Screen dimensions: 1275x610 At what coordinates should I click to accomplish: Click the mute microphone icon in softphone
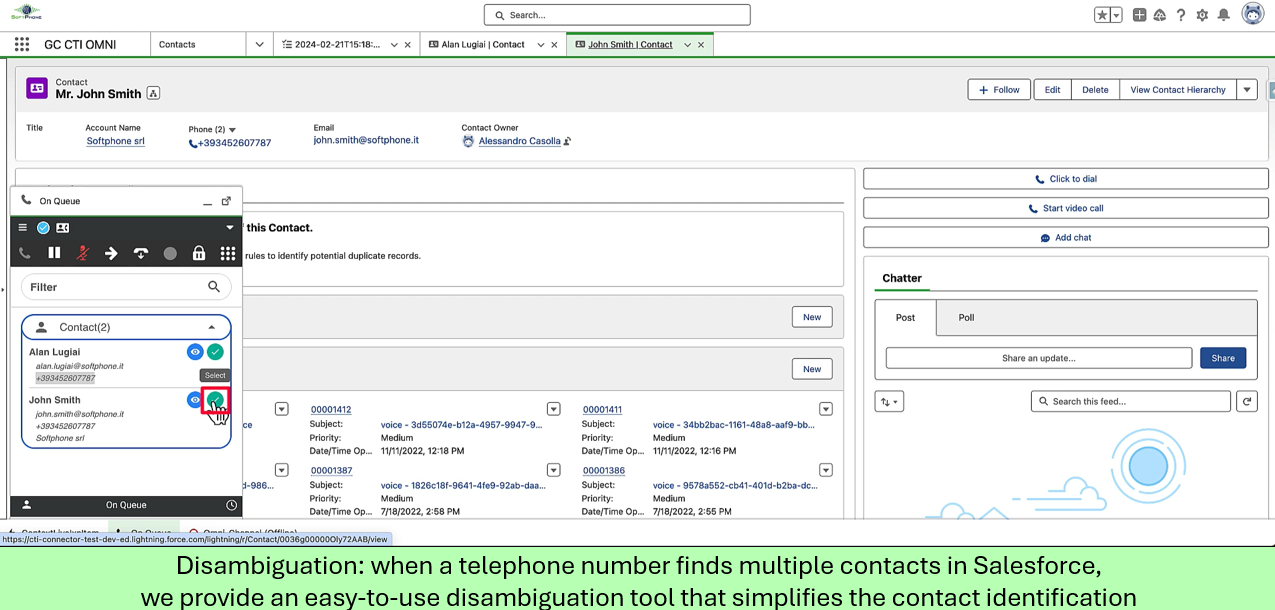click(83, 254)
